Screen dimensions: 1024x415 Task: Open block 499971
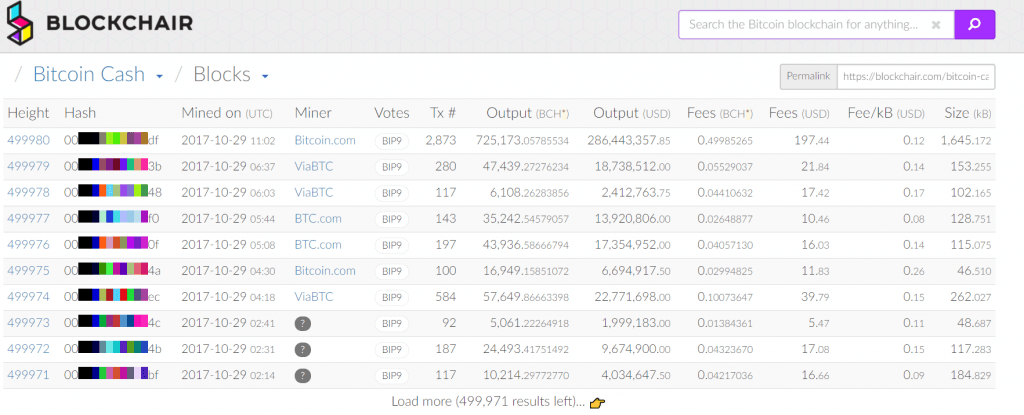[28, 375]
